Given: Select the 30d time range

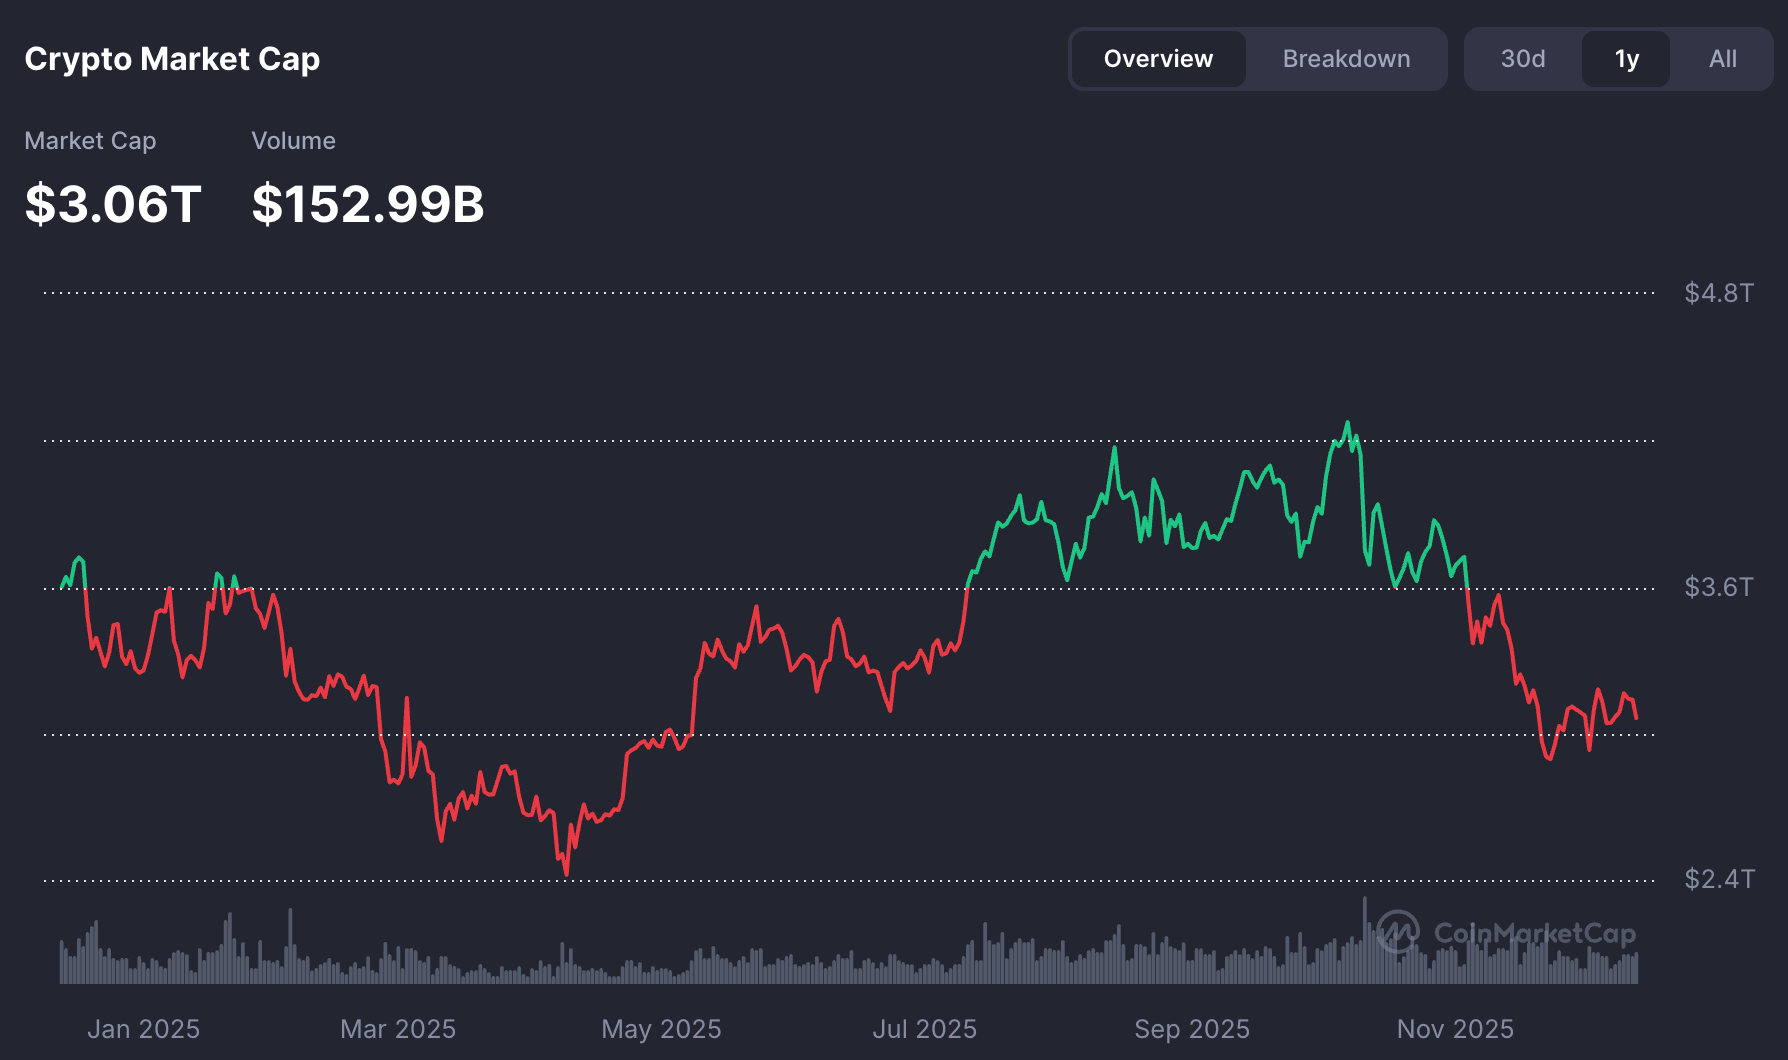Looking at the screenshot, I should coord(1522,59).
